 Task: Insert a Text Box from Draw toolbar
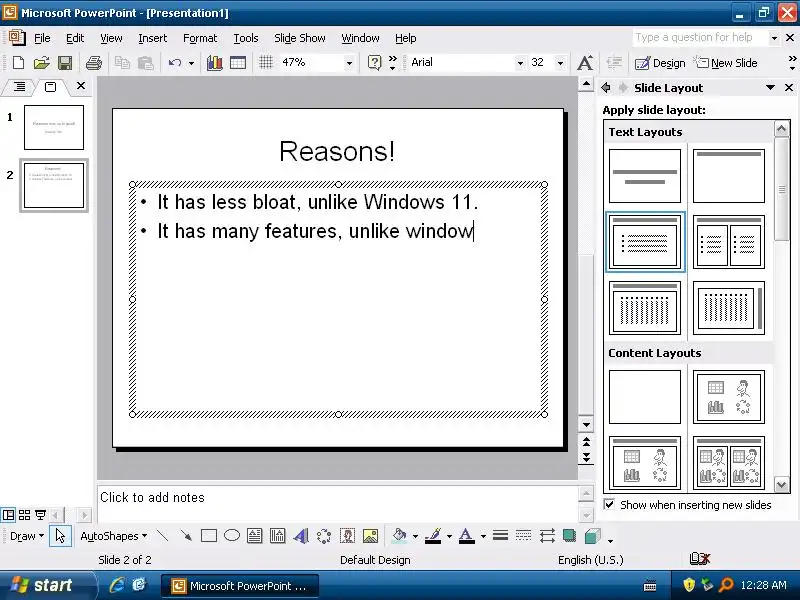(254, 536)
